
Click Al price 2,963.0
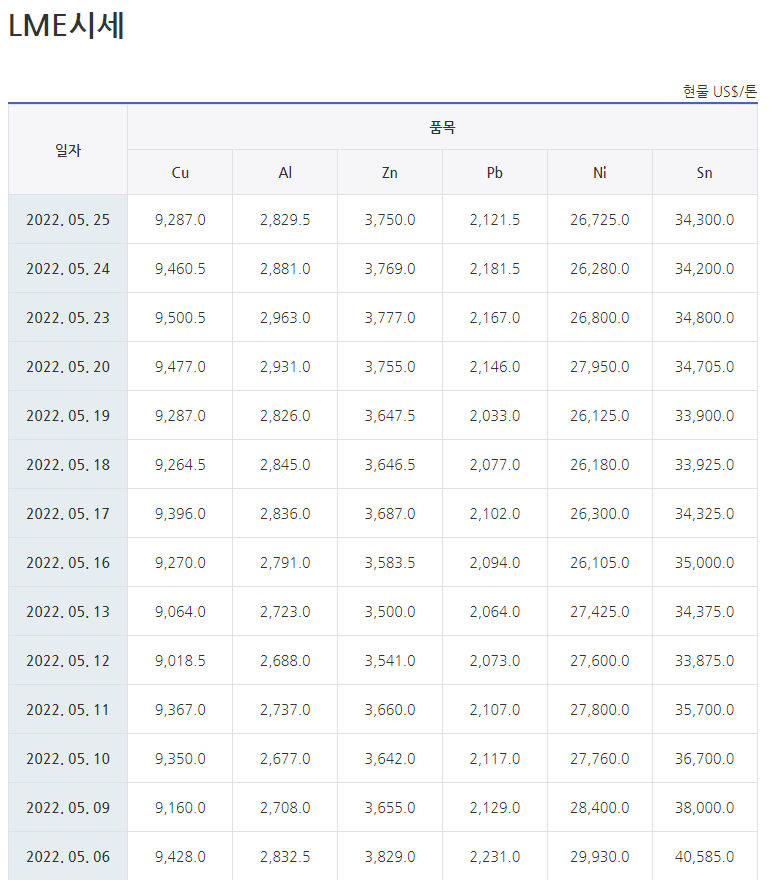285,318
